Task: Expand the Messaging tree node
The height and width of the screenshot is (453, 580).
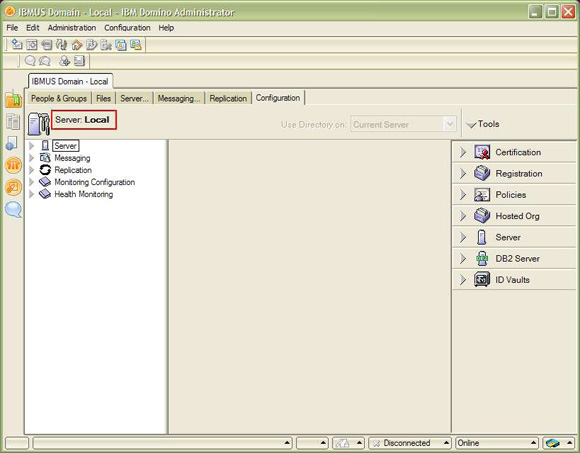Action: tap(32, 158)
